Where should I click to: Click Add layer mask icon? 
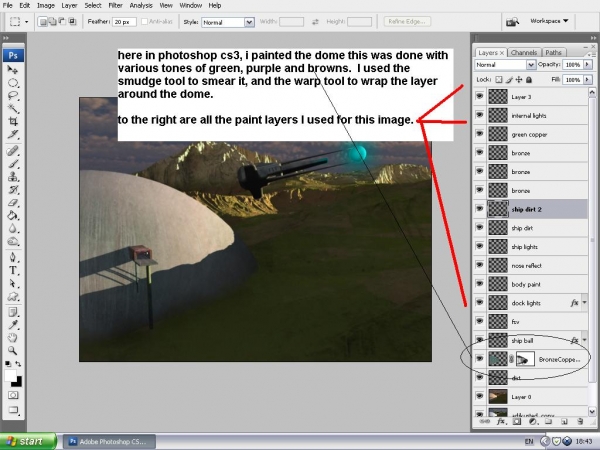tap(517, 422)
